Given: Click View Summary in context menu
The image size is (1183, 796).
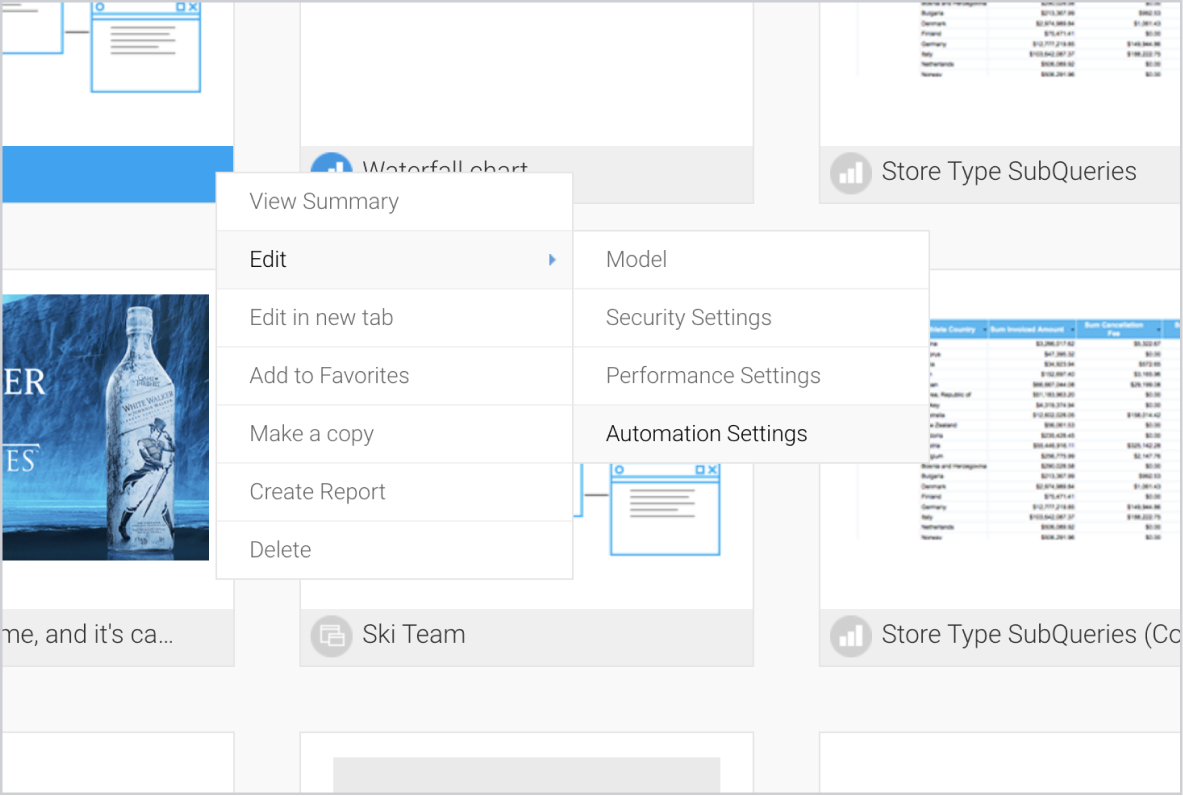Looking at the screenshot, I should 324,202.
